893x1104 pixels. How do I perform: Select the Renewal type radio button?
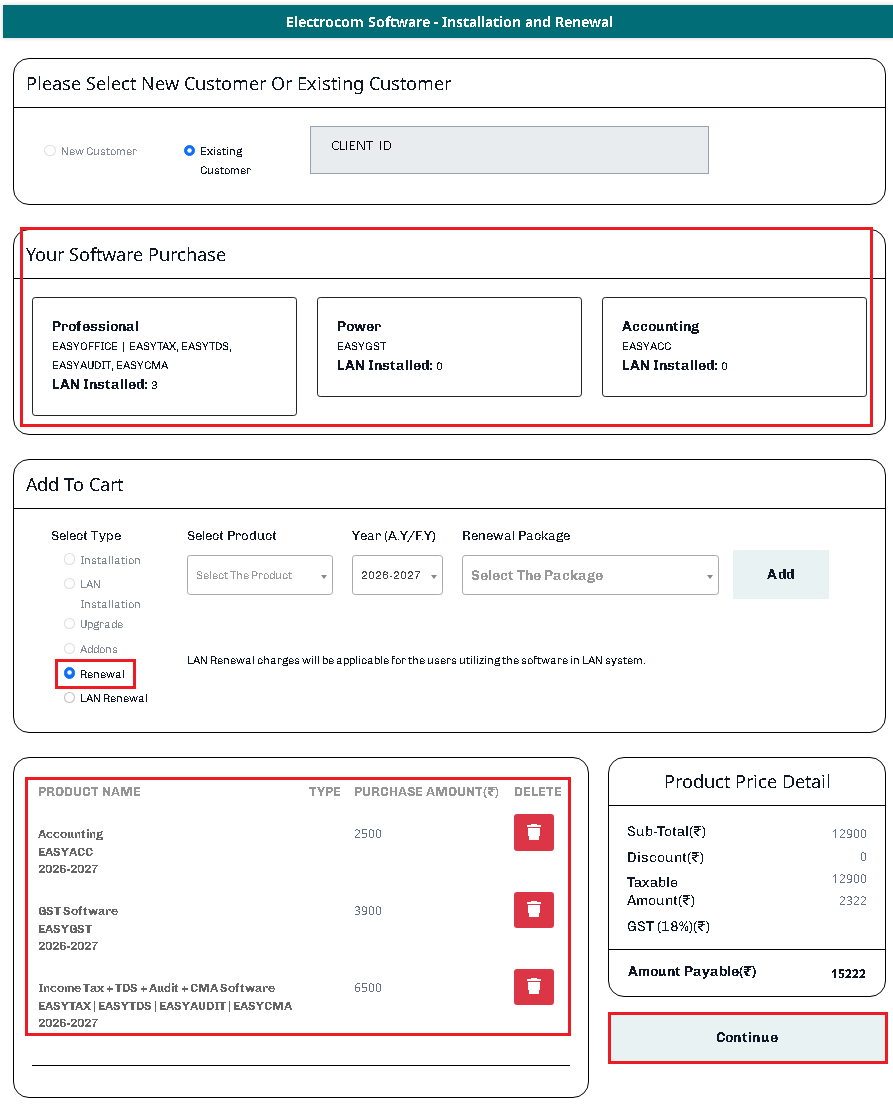pyautogui.click(x=69, y=674)
